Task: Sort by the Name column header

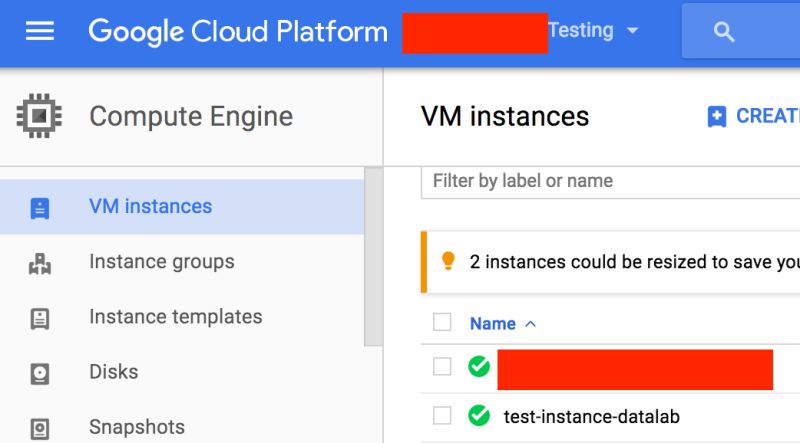Action: point(492,324)
